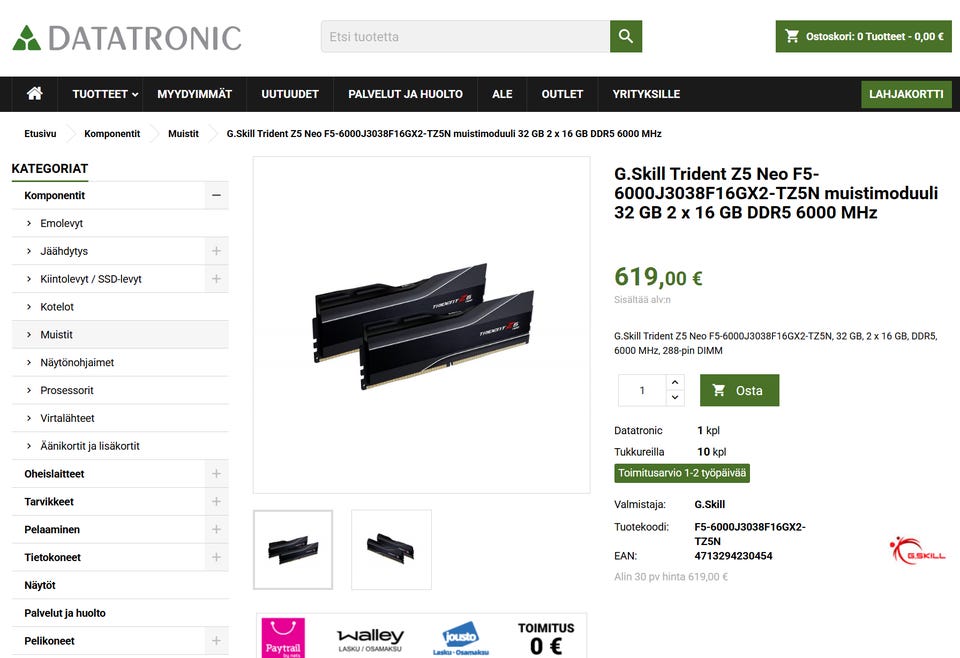Open the Muistit breadcrumb link
Image resolution: width=960 pixels, height=658 pixels.
(183, 133)
